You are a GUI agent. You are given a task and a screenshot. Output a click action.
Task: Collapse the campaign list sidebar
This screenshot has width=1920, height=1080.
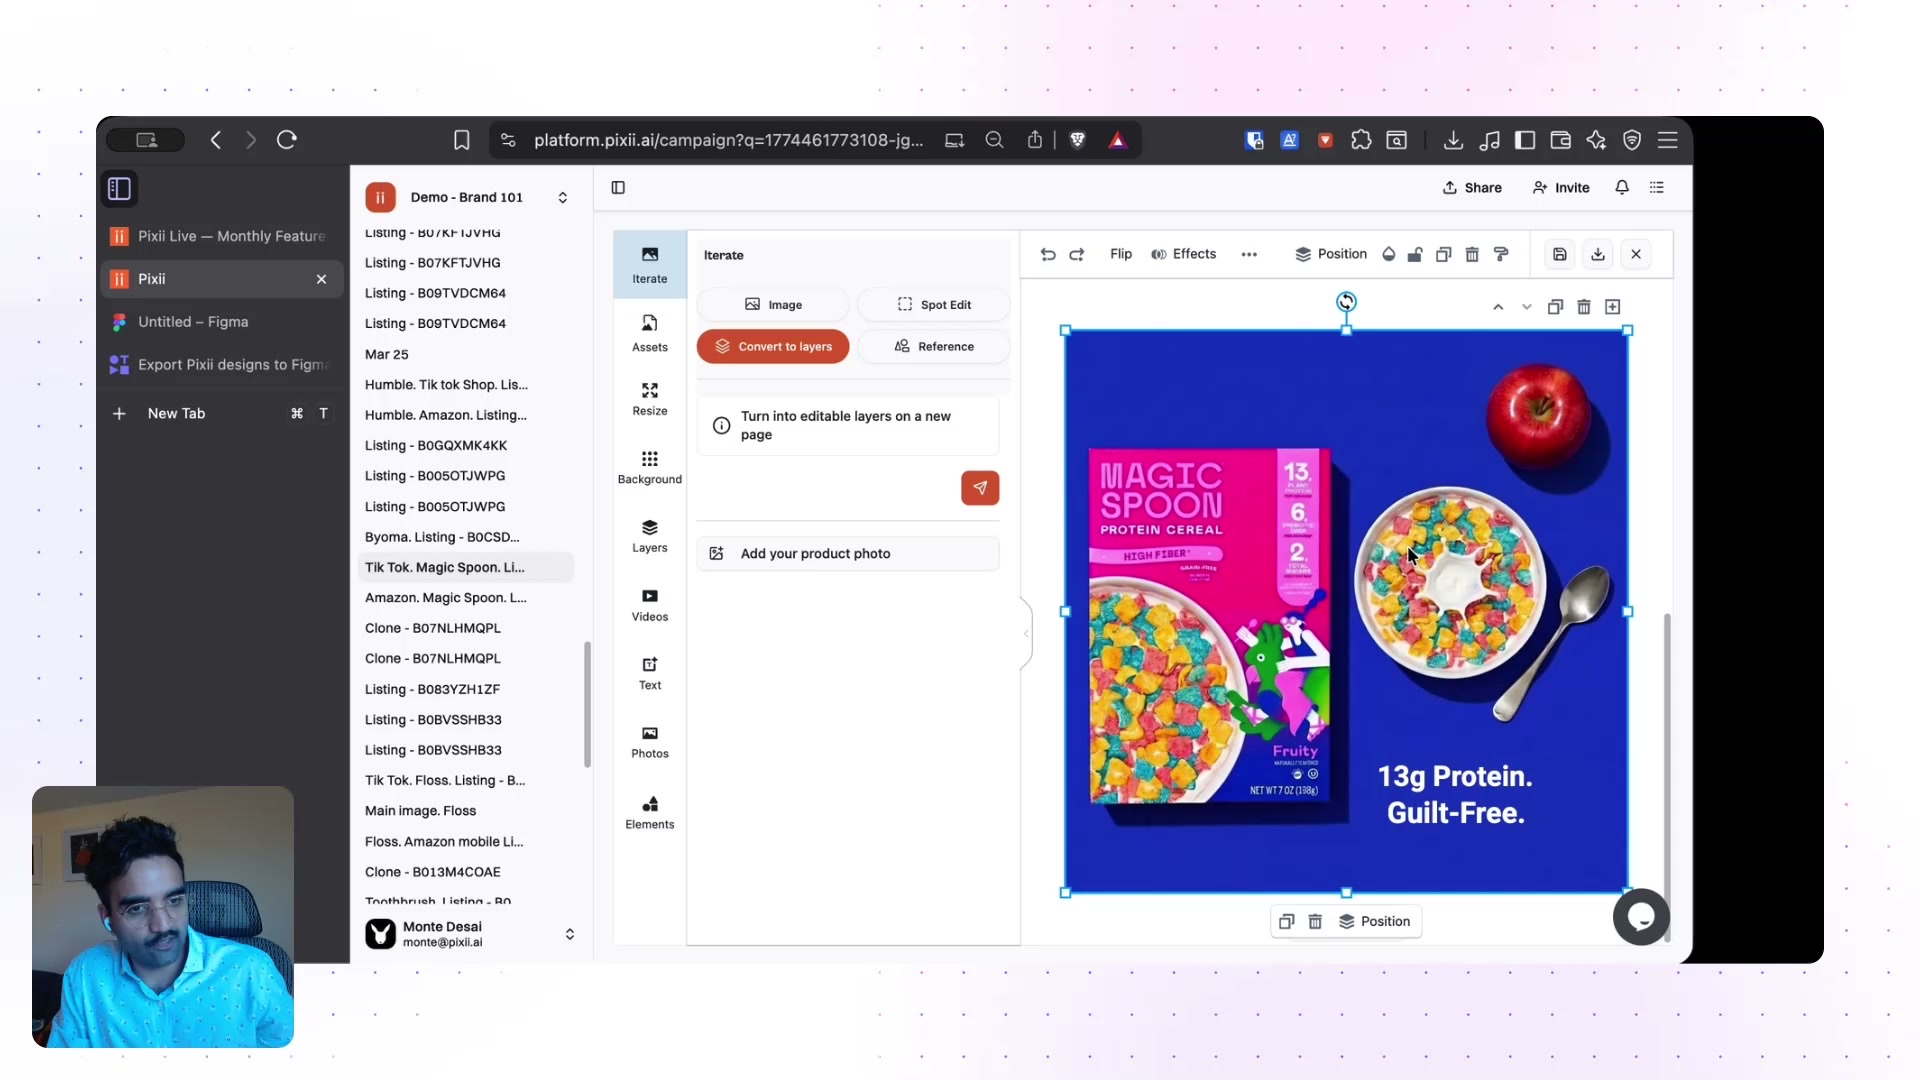tap(618, 188)
